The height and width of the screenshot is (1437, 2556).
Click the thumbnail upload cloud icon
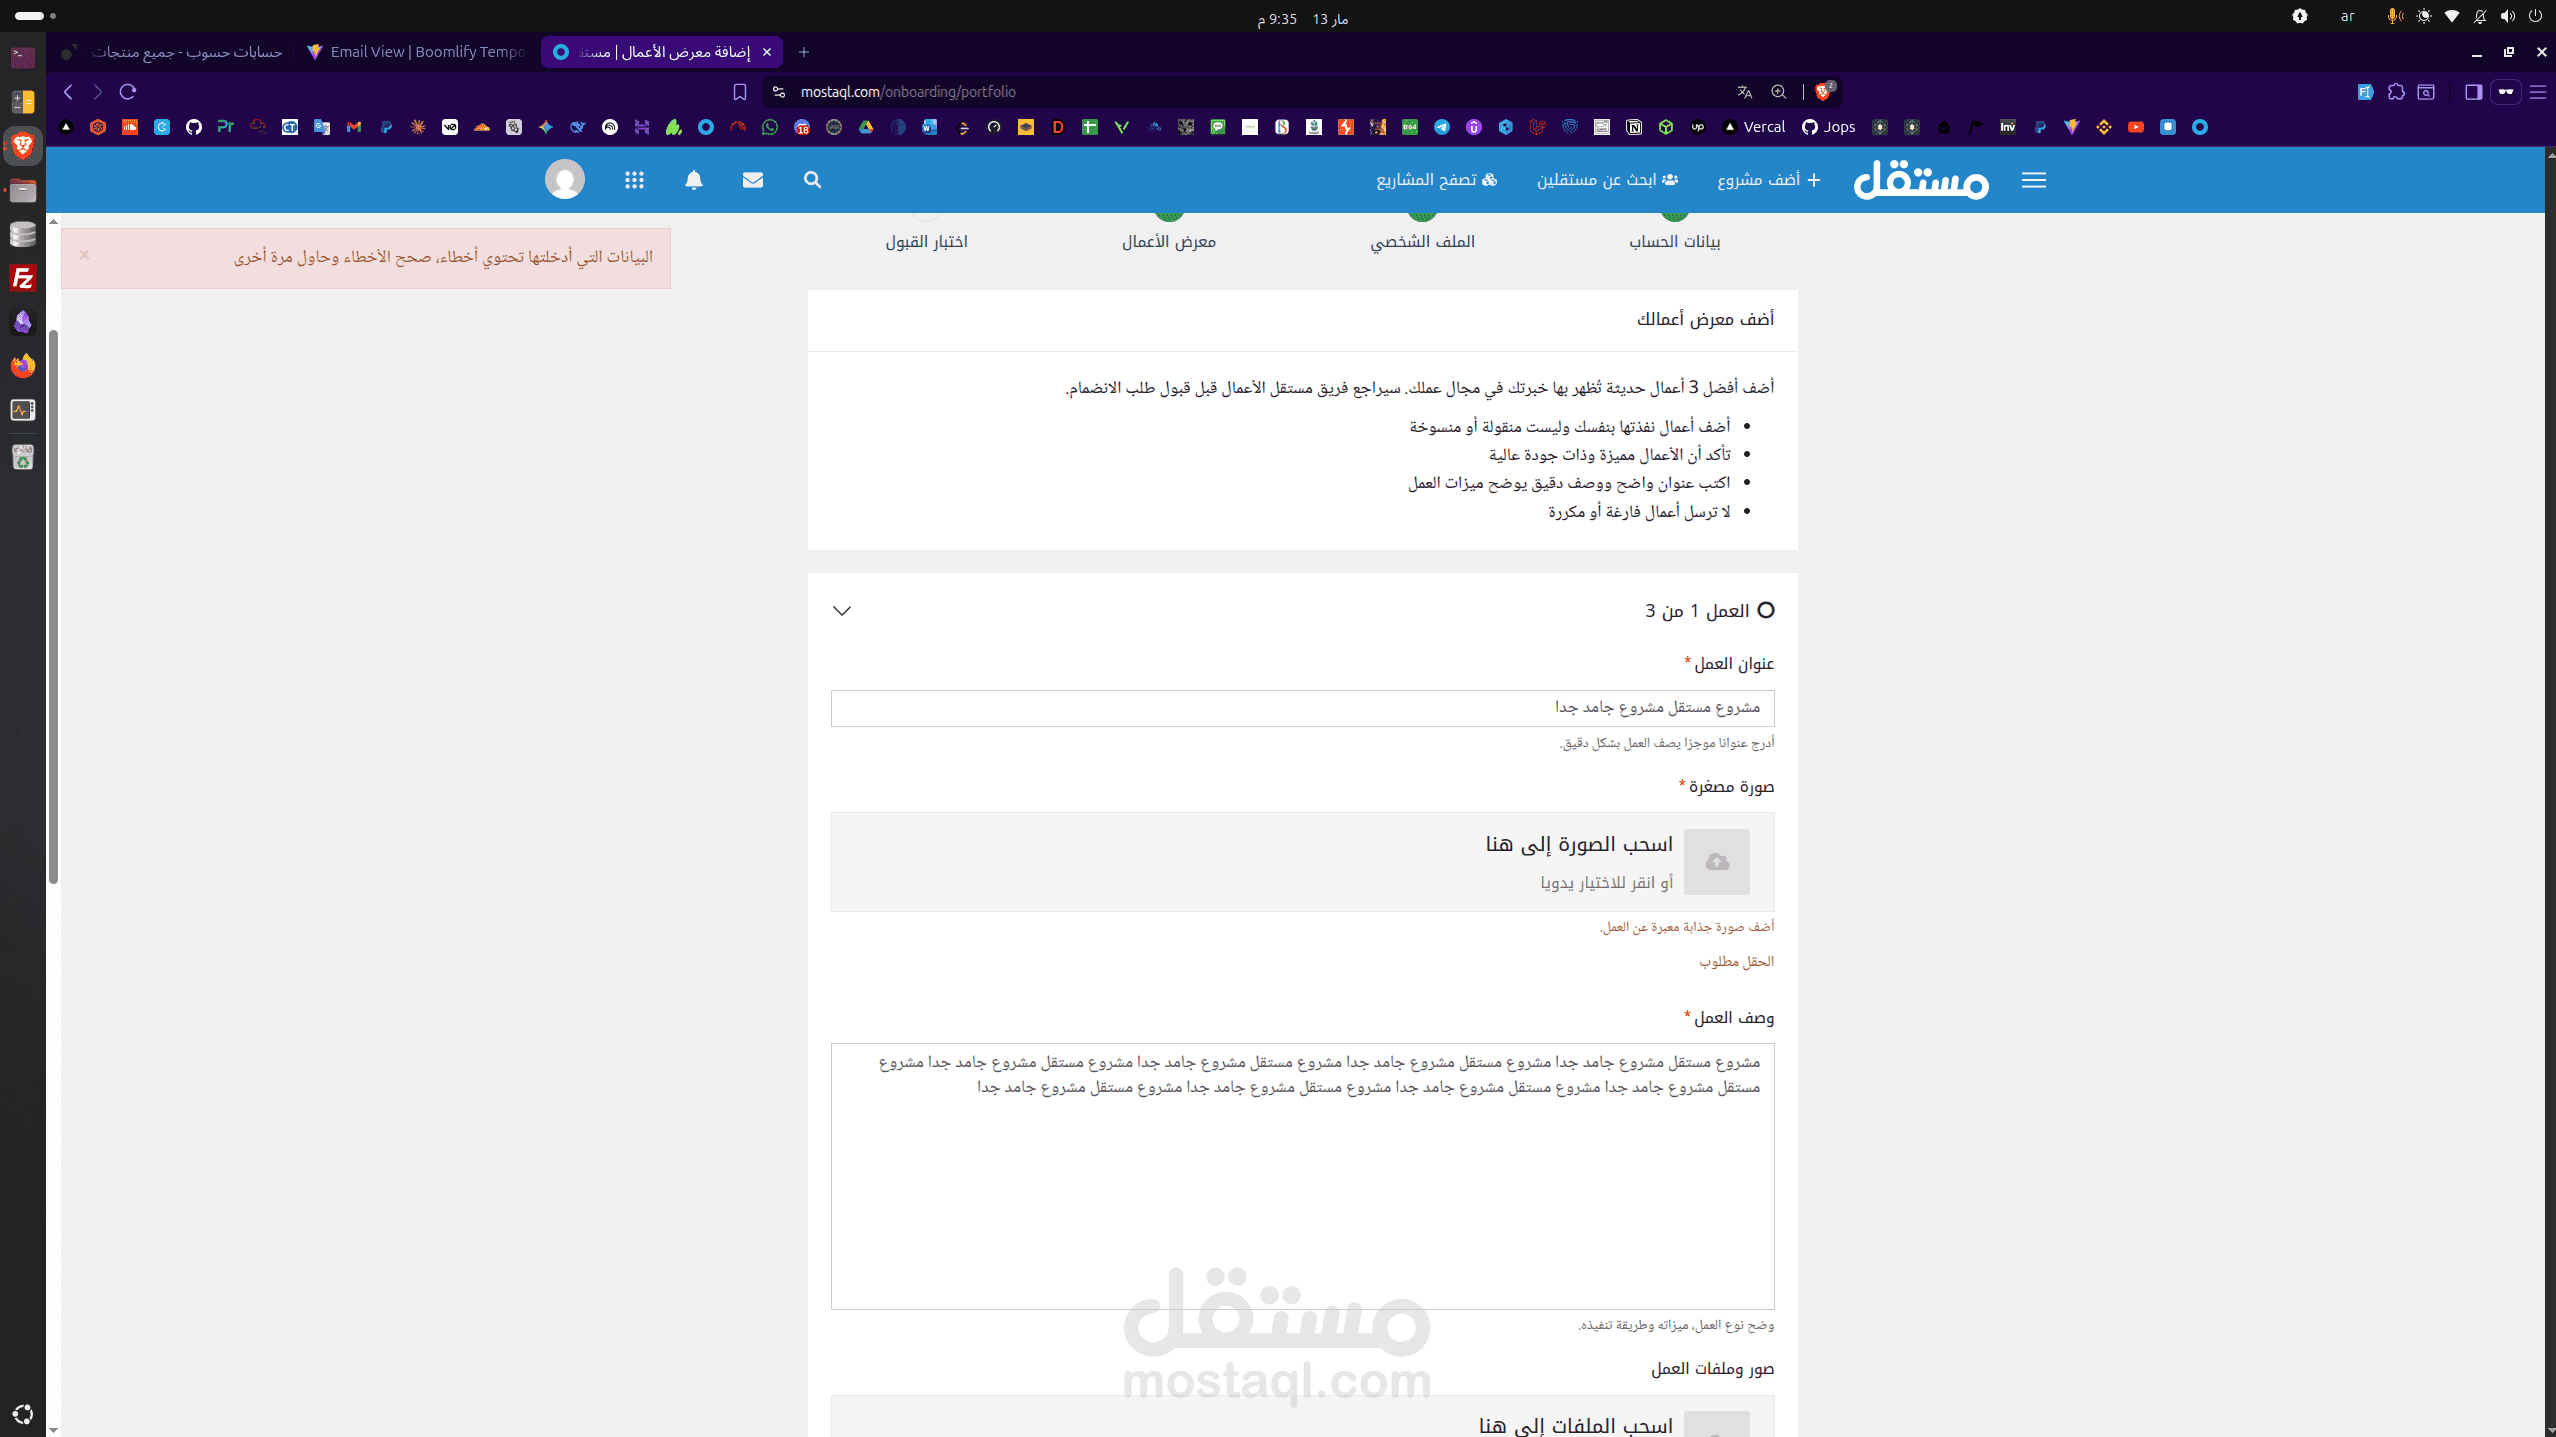pyautogui.click(x=1717, y=862)
